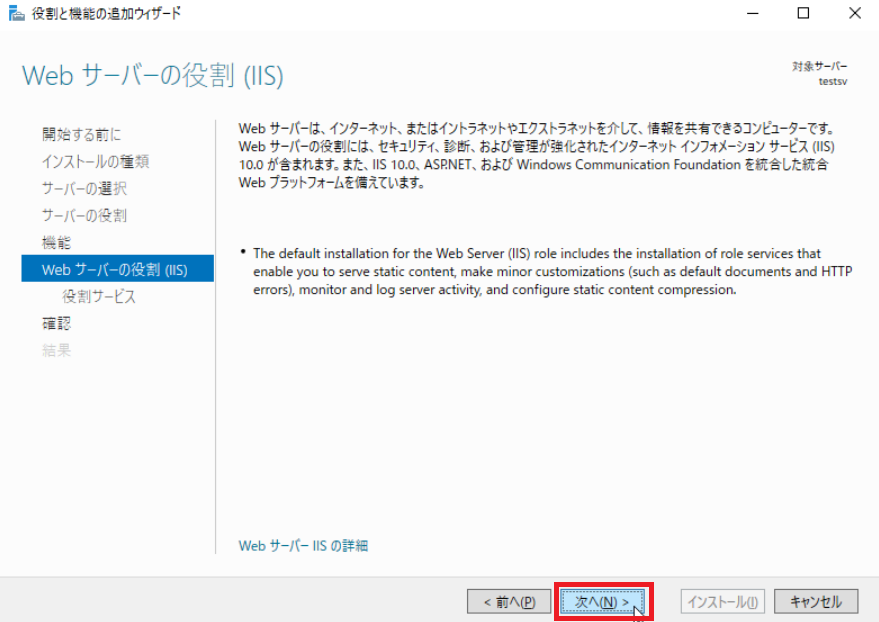Click the testsv server name
Viewport: 879px width, 622px height.
click(x=832, y=81)
